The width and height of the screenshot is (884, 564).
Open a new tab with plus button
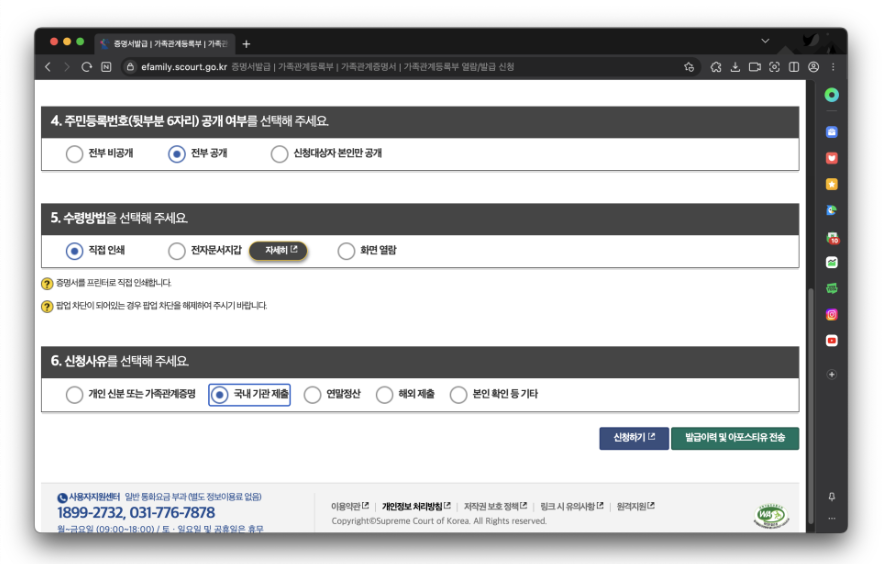tap(246, 44)
